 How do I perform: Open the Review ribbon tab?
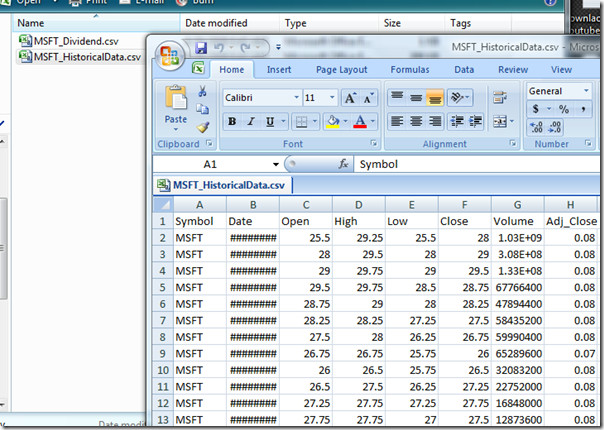pyautogui.click(x=513, y=70)
